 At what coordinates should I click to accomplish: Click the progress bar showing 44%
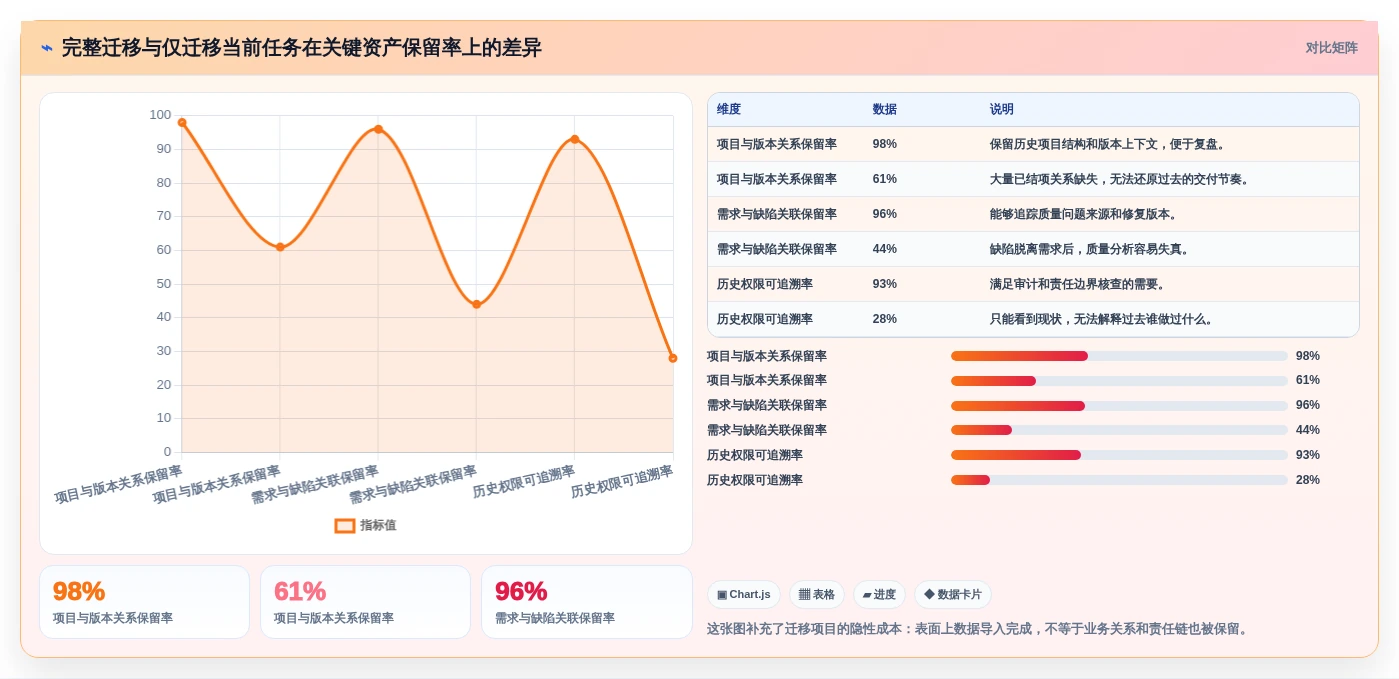point(1119,430)
